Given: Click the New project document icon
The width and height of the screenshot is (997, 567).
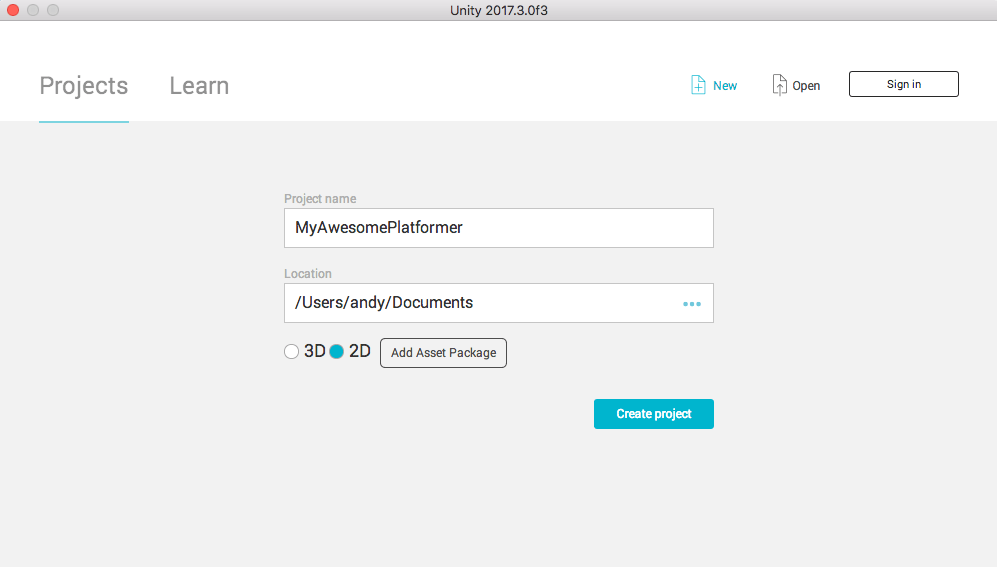Looking at the screenshot, I should click(698, 85).
